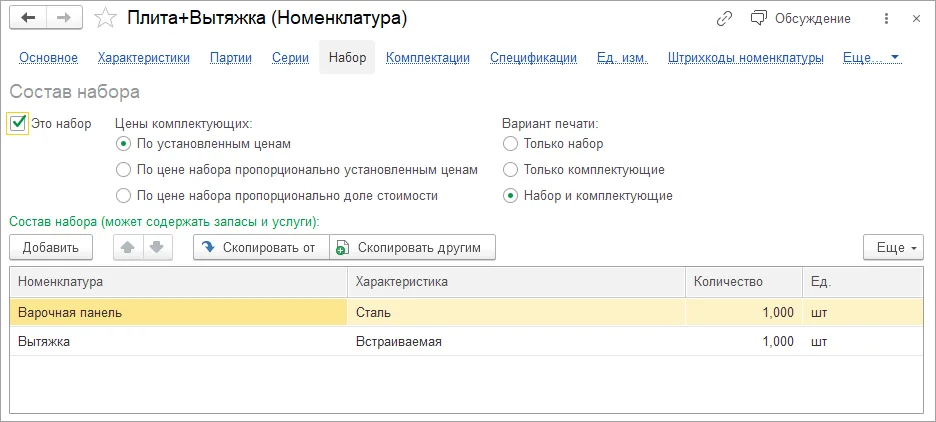Sort by the Номенклатура column header

[179, 282]
